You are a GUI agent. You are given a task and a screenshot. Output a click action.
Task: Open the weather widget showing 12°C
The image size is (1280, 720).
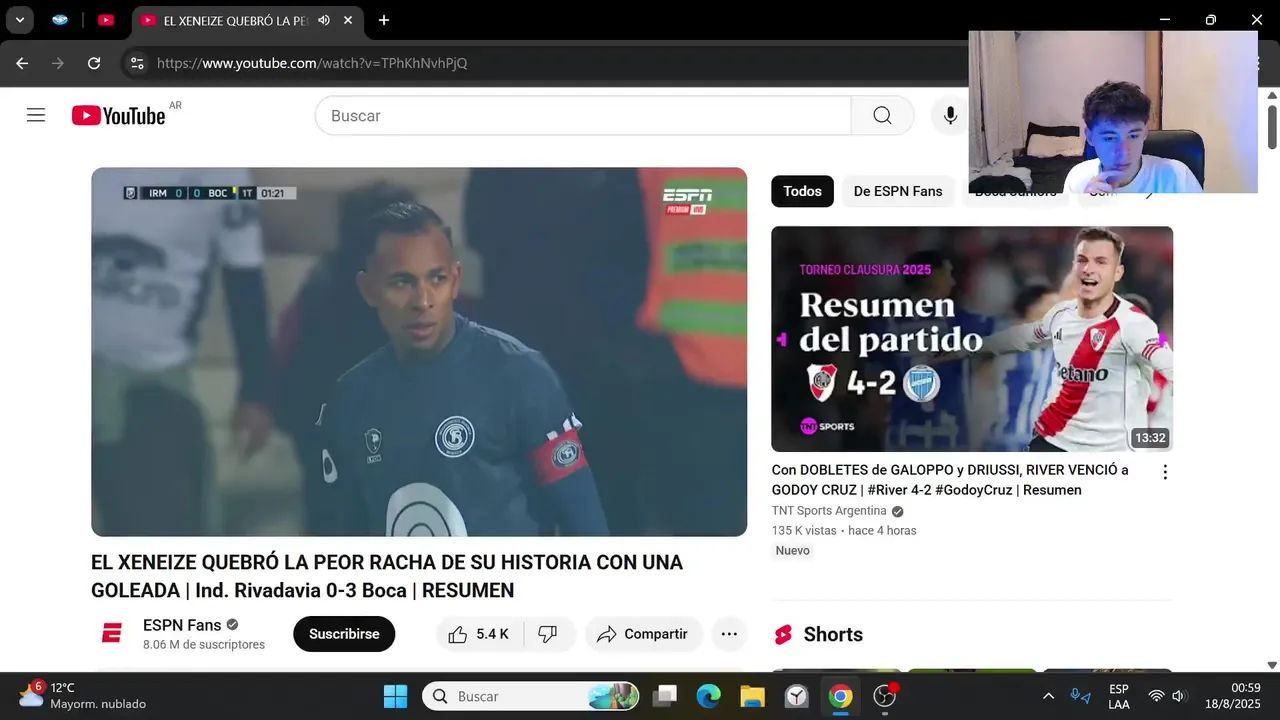[x=82, y=696]
